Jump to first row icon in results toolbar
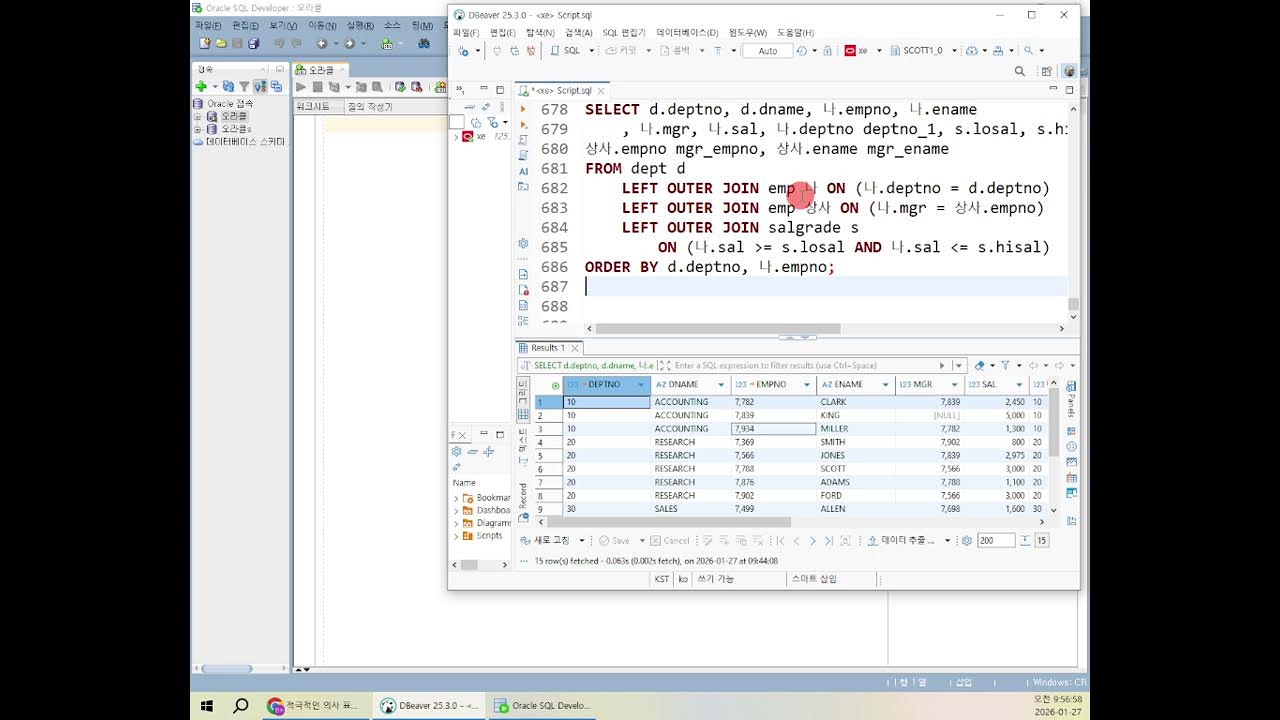The image size is (1280, 720). tap(780, 541)
